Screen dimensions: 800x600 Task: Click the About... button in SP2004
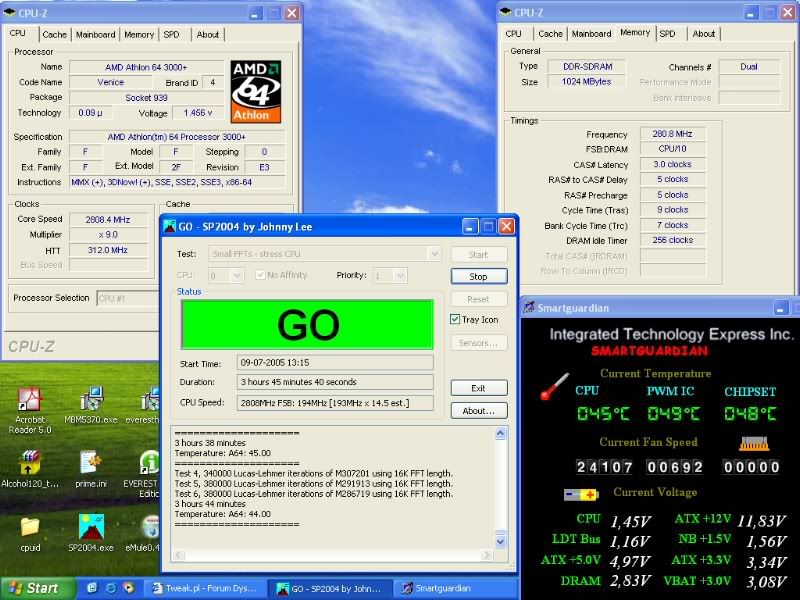coord(479,411)
